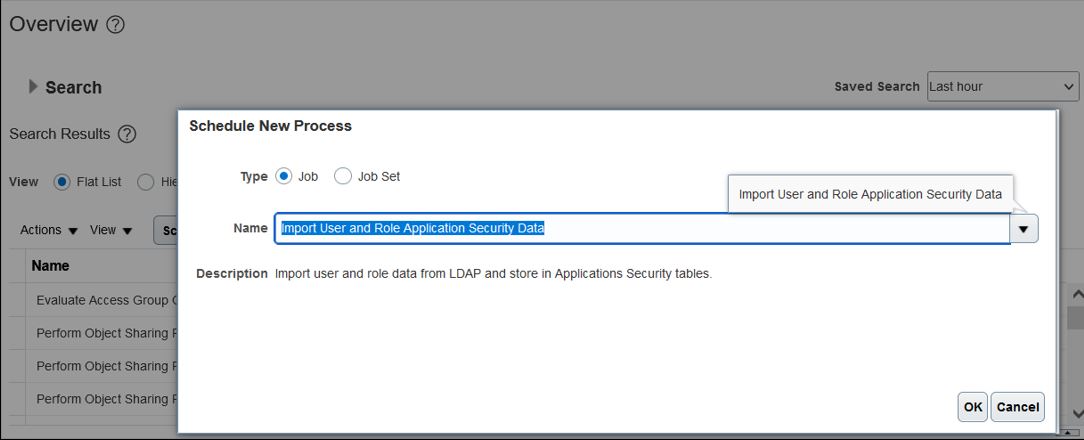1084x440 pixels.
Task: Open the Name dropdown arrow button
Action: coord(1024,228)
